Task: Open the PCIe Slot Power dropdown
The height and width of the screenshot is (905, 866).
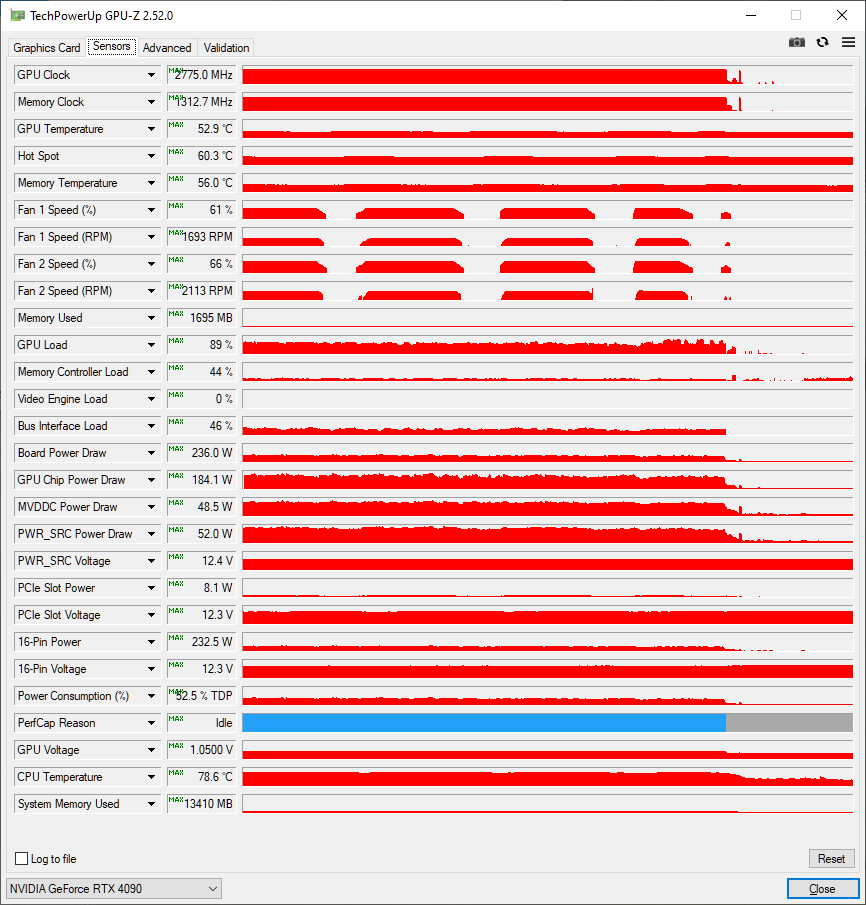Action: [151, 588]
